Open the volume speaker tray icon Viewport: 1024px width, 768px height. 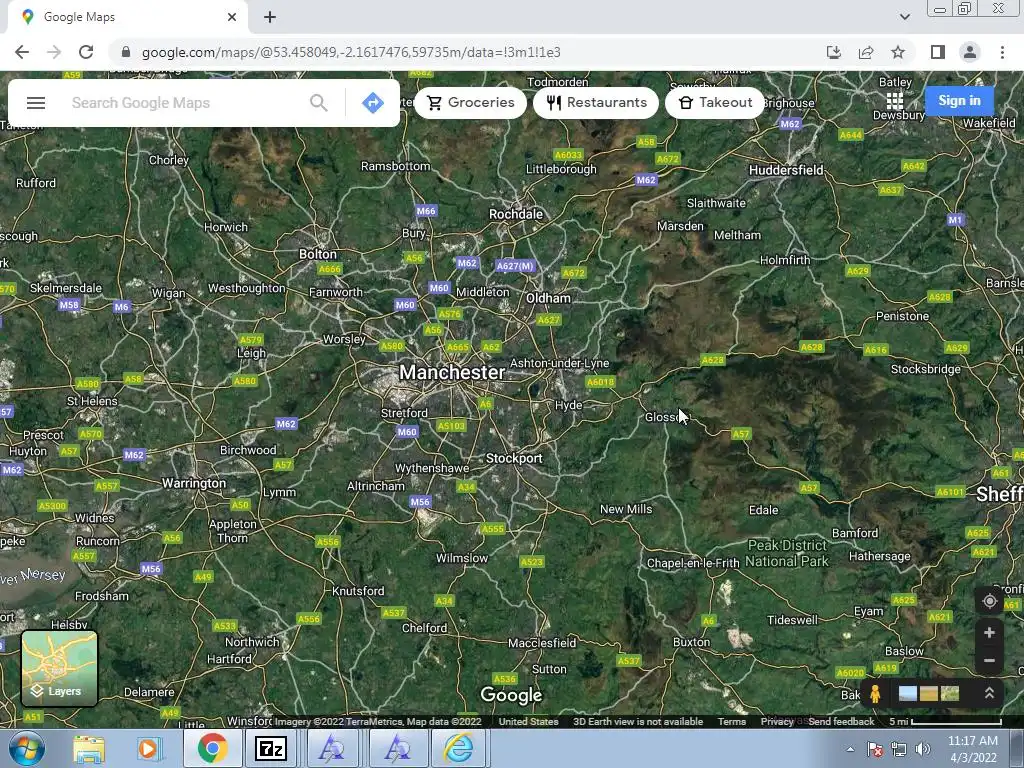click(x=922, y=750)
